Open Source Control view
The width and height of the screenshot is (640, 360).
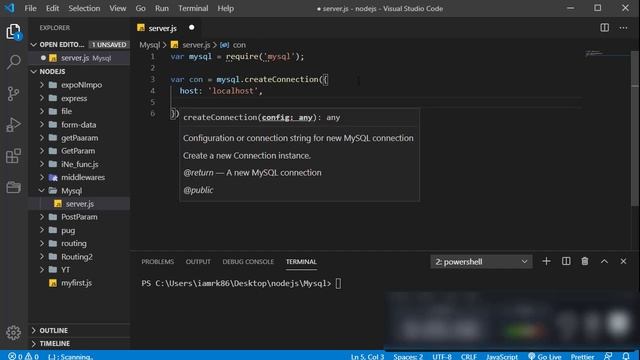[13, 93]
